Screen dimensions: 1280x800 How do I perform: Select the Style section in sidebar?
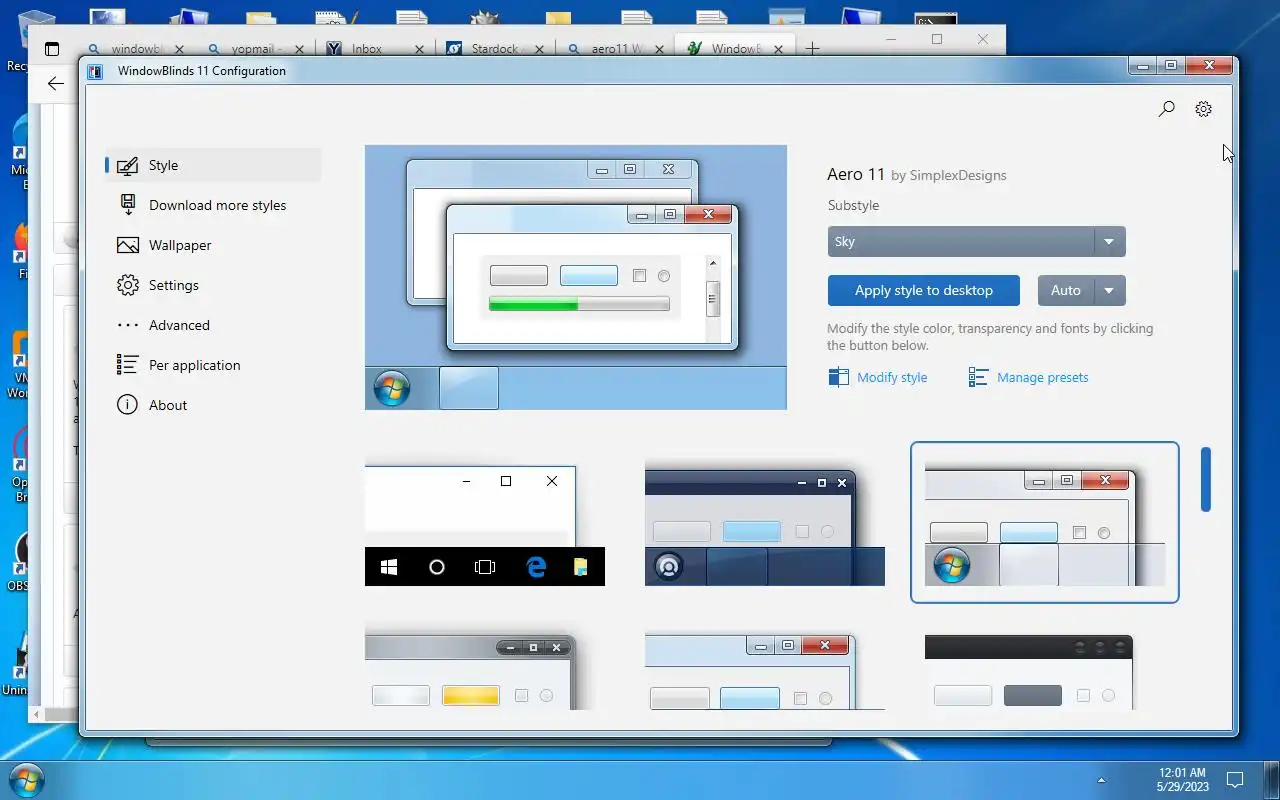click(213, 165)
